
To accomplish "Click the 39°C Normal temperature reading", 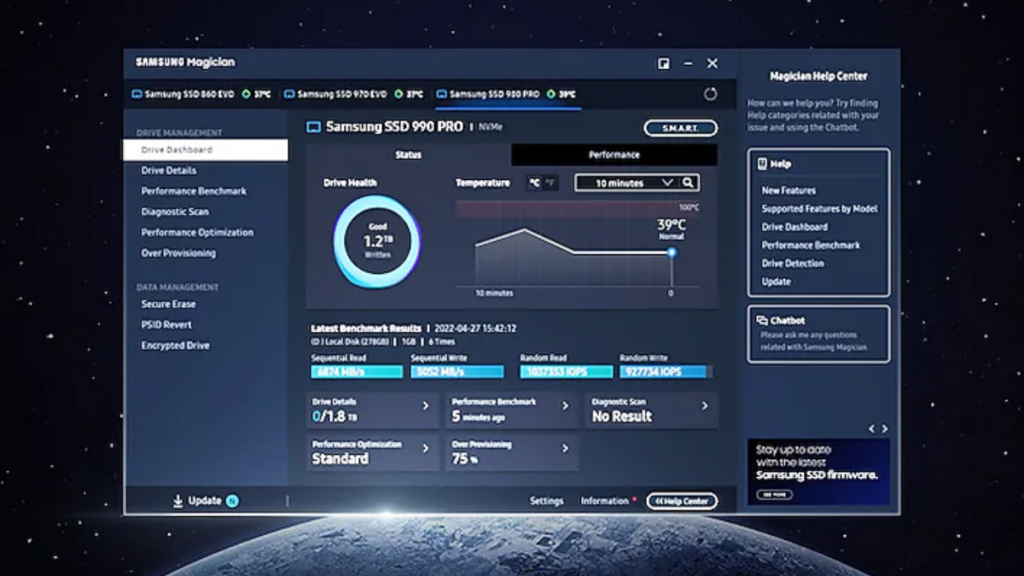I will pyautogui.click(x=671, y=229).
